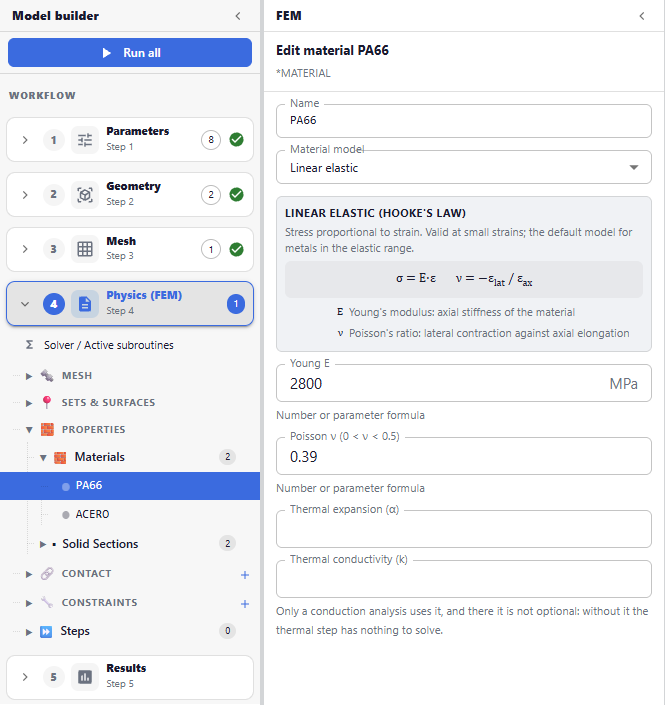The height and width of the screenshot is (705, 665).
Task: Expand the MESH tree node
Action: pos(29,376)
